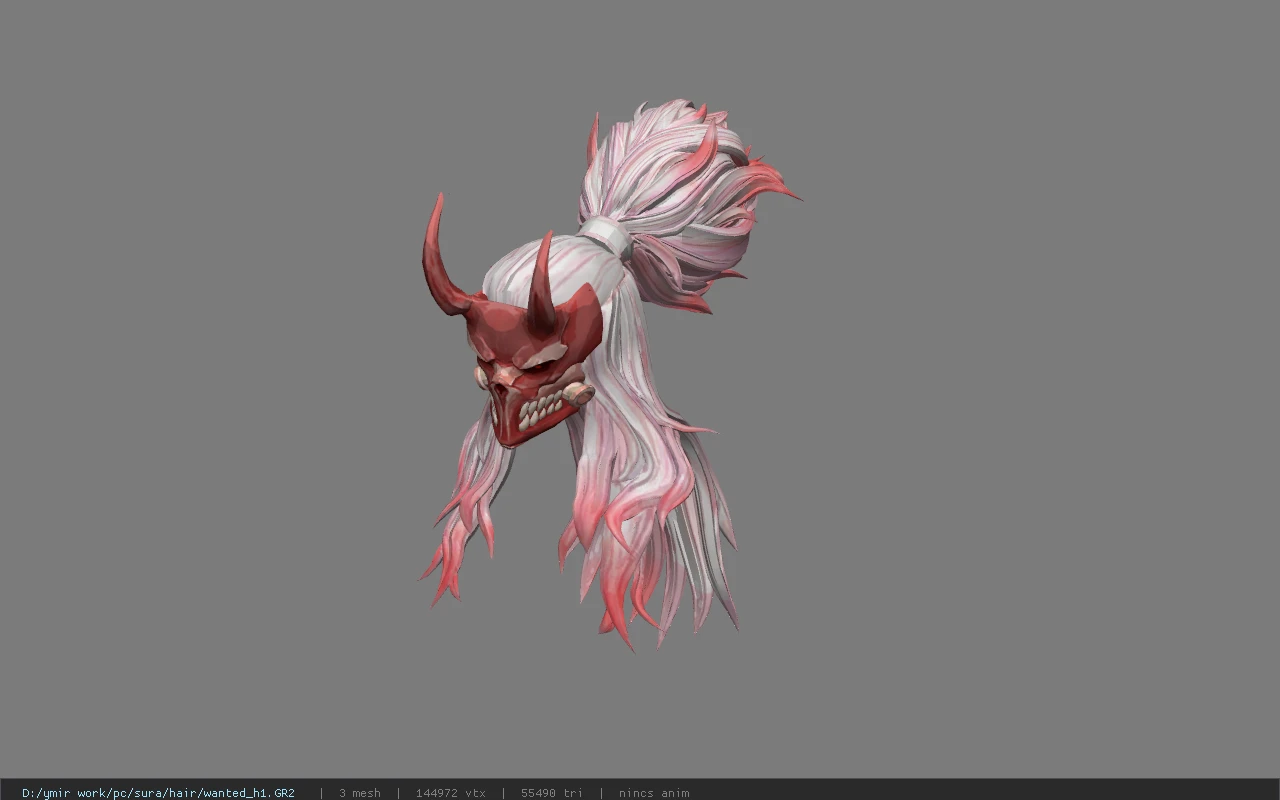
Task: Click the '3 mesh' status entry
Action: coord(359,793)
